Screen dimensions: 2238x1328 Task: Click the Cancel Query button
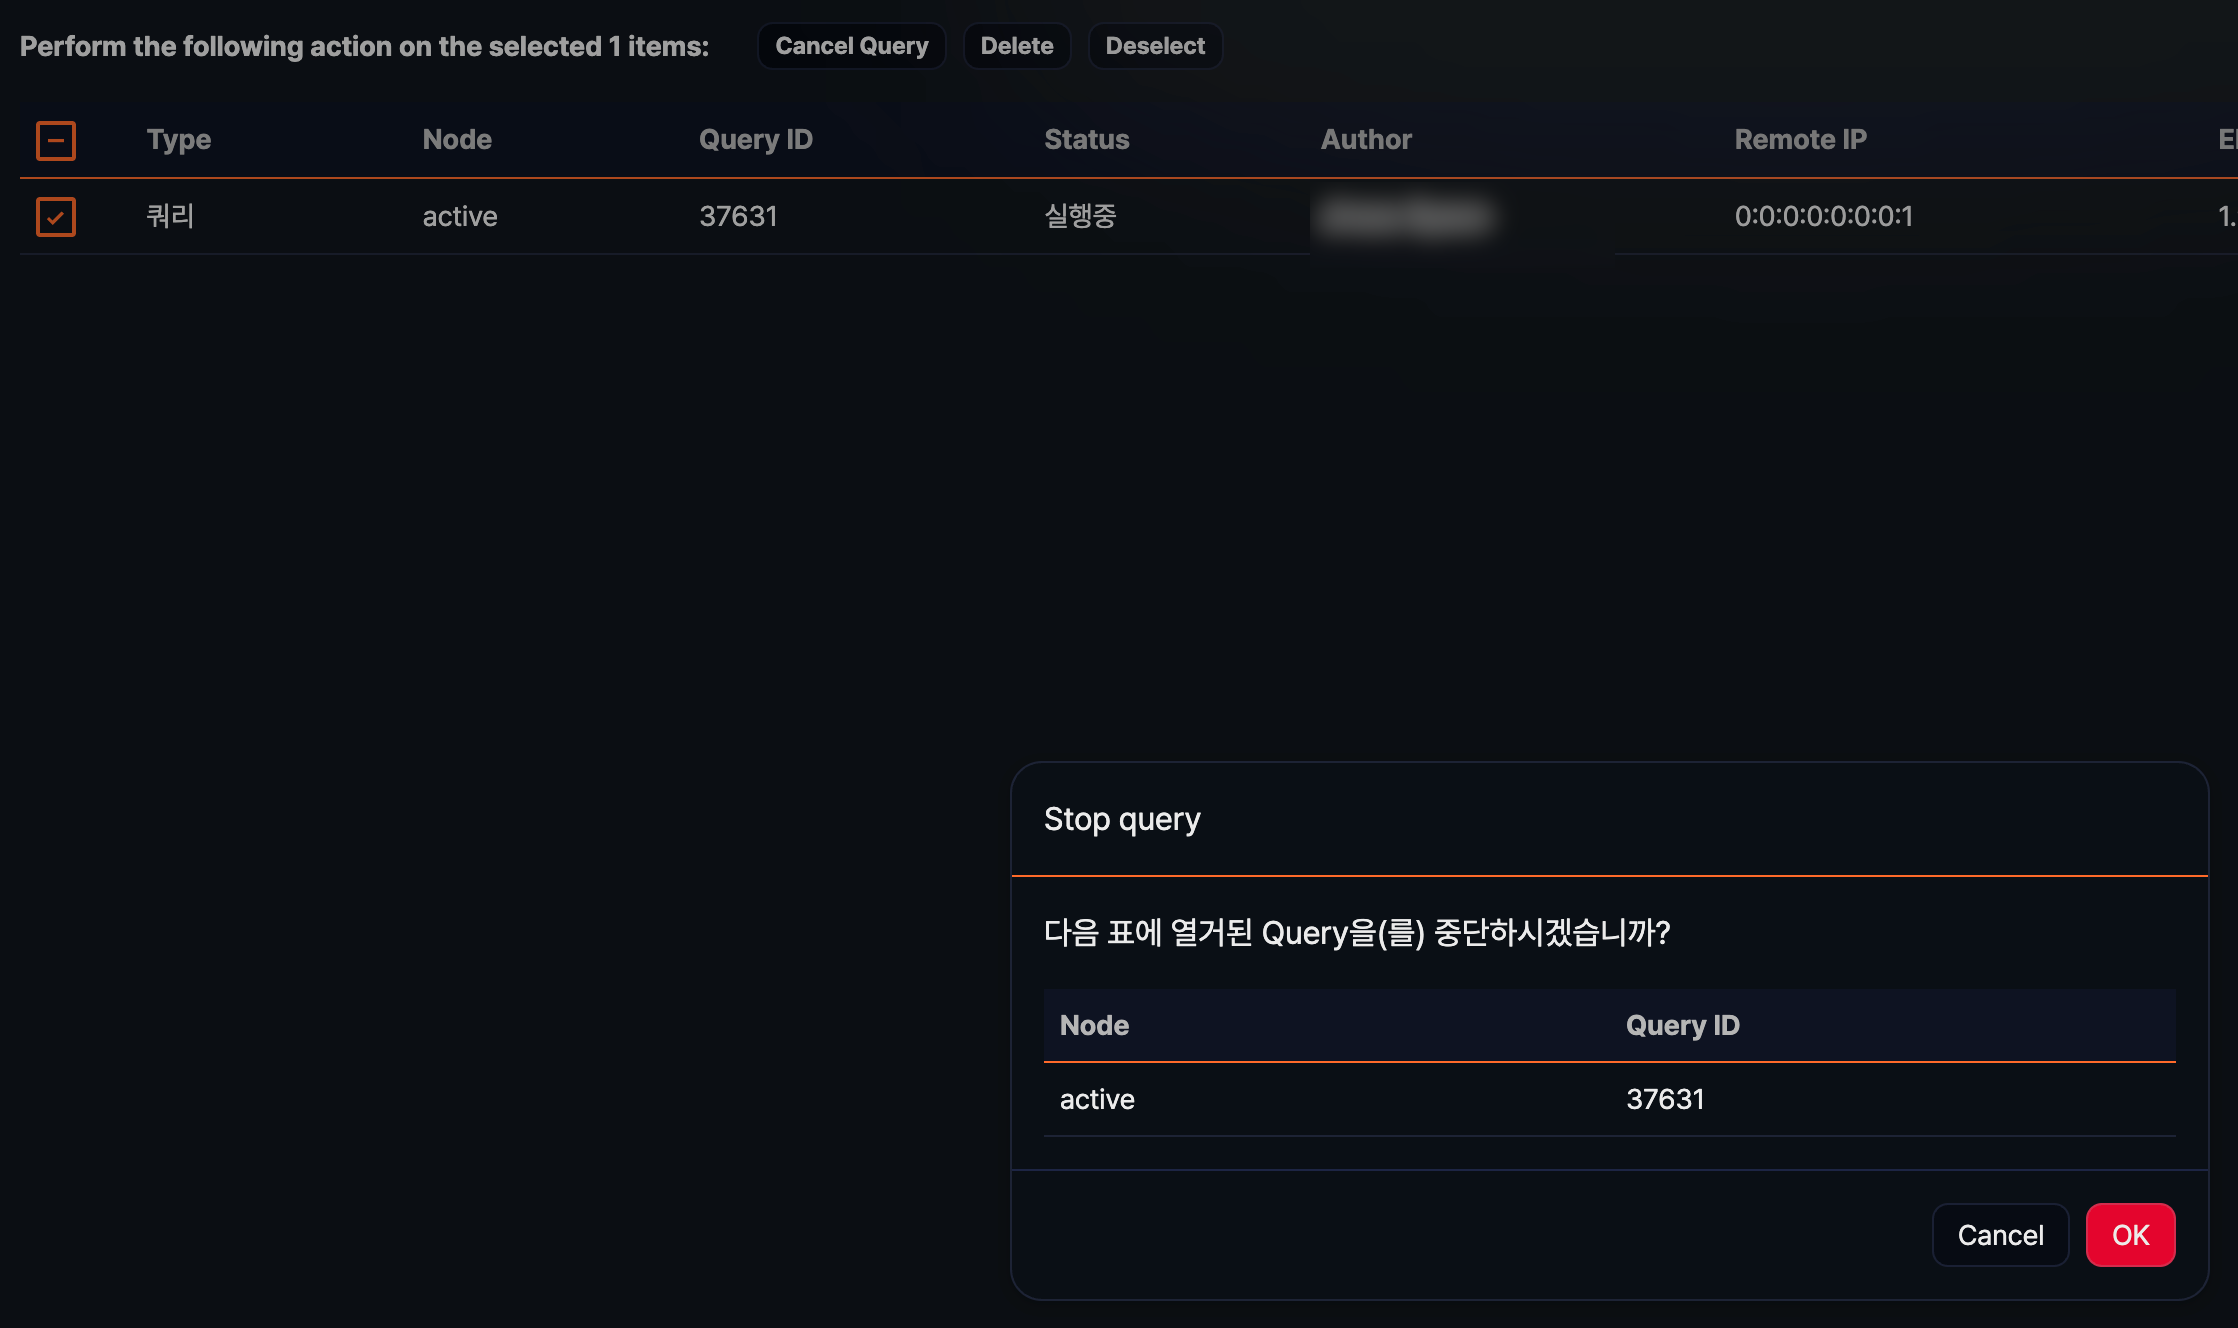(851, 46)
